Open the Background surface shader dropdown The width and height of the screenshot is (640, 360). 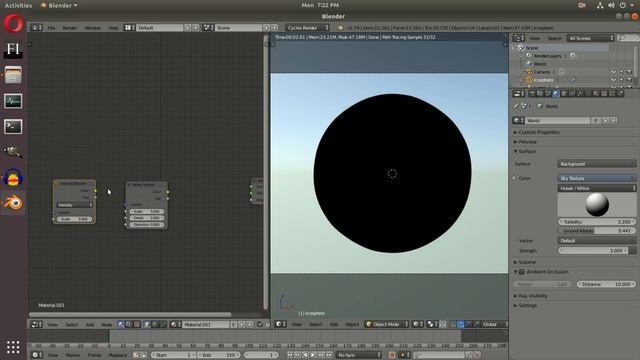(597, 164)
